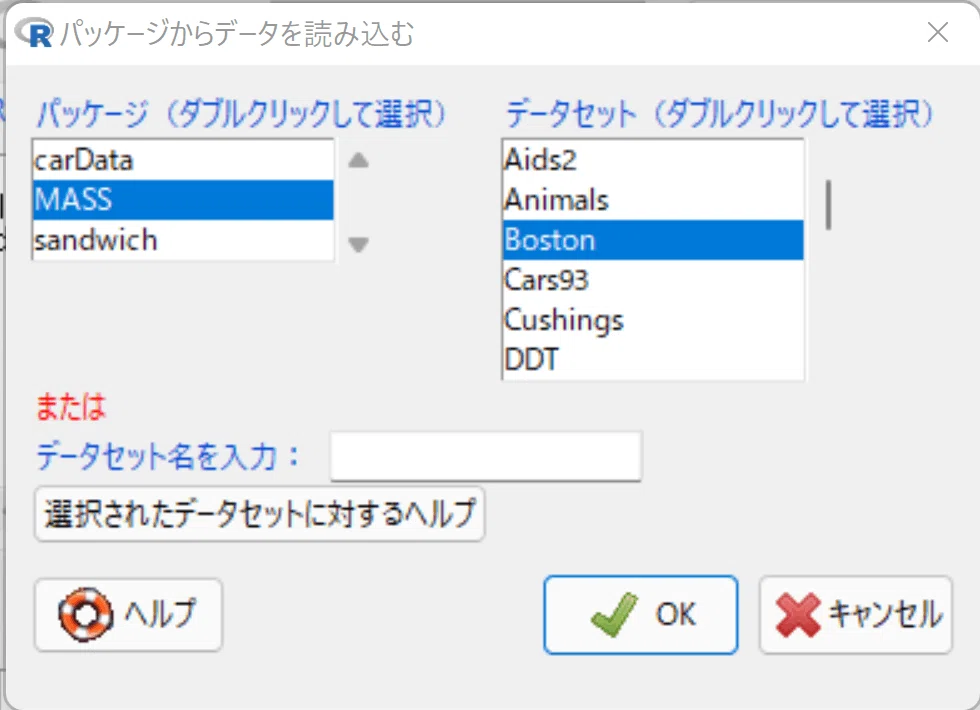The height and width of the screenshot is (710, 980).
Task: Confirm with the OK button
Action: (641, 614)
